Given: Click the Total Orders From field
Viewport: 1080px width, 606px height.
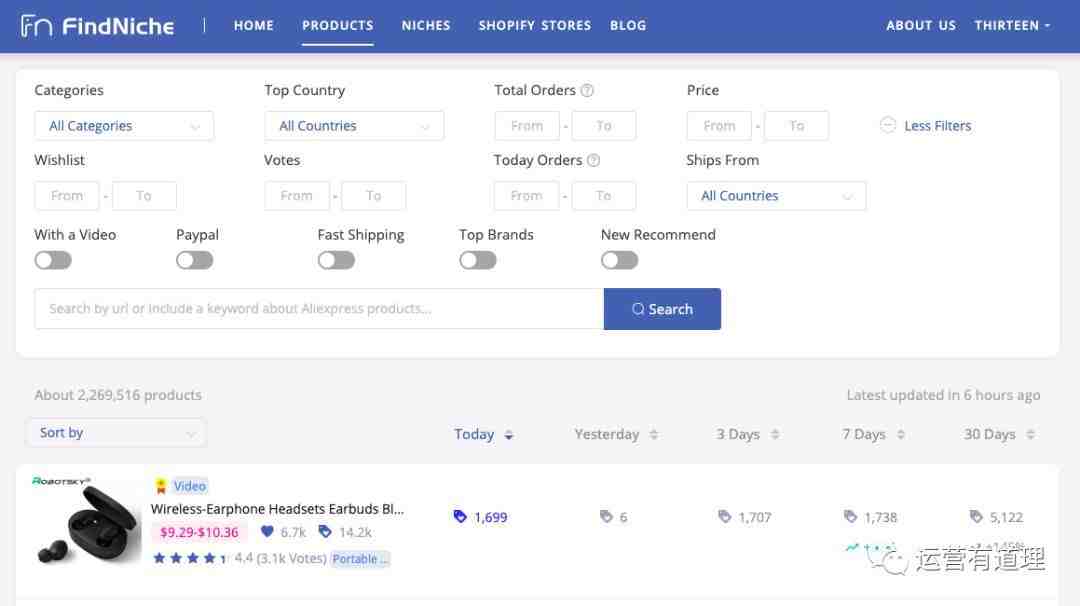Looking at the screenshot, I should (x=527, y=126).
